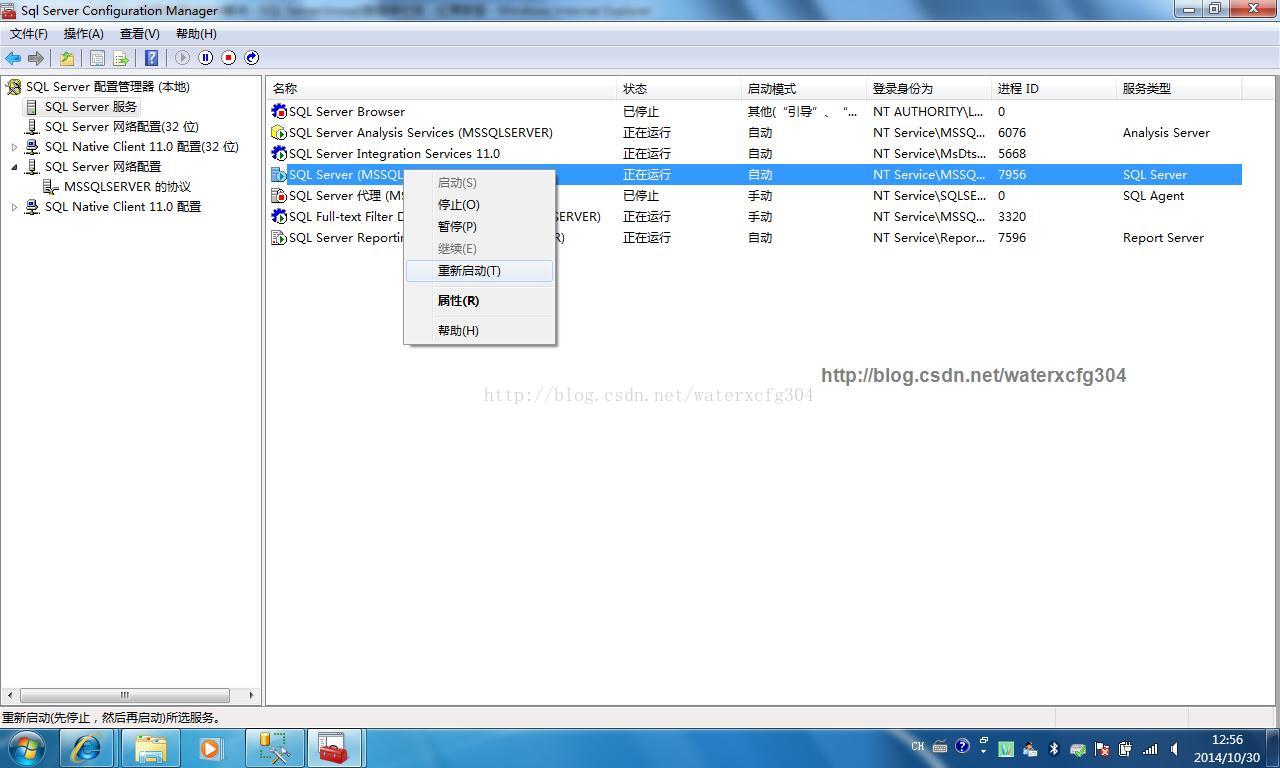This screenshot has width=1280, height=768.
Task: Open the blue question mark Help icon
Action: pyautogui.click(x=151, y=58)
